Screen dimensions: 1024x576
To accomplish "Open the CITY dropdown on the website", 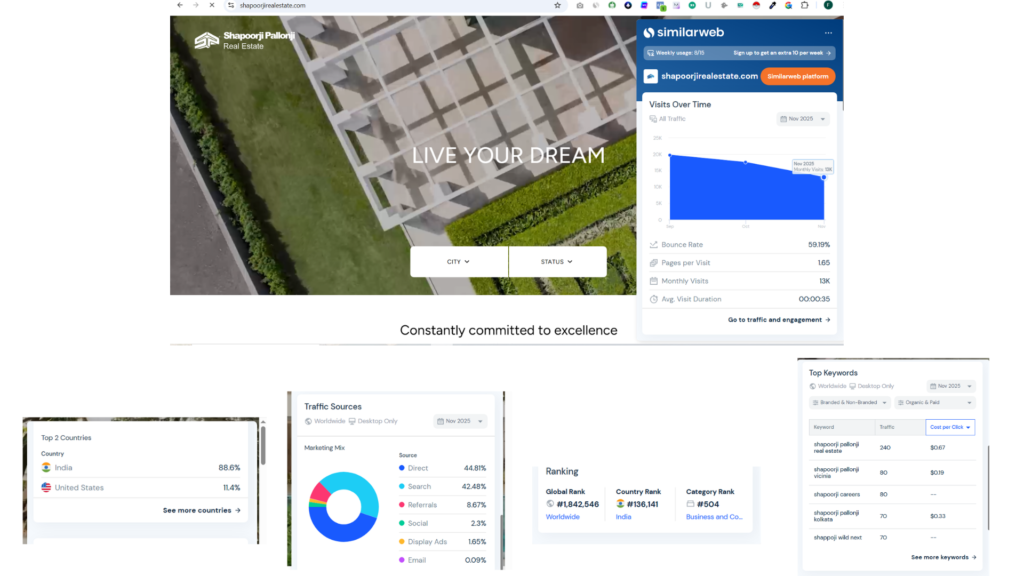I will pyautogui.click(x=459, y=262).
